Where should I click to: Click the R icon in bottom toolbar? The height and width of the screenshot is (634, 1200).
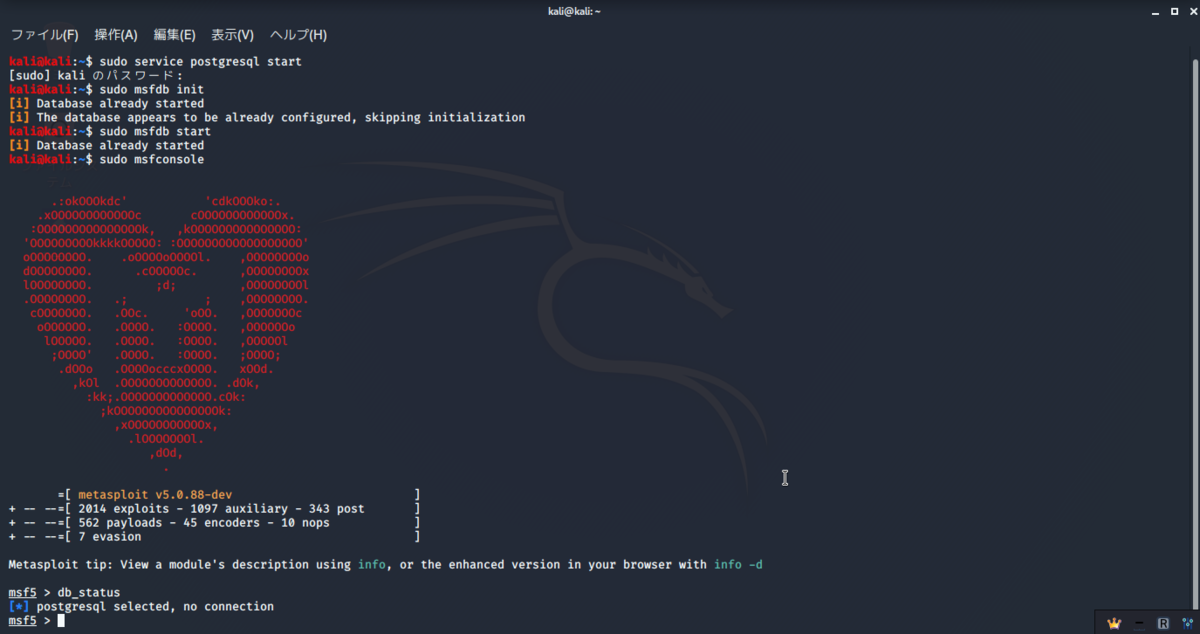pyautogui.click(x=1163, y=622)
